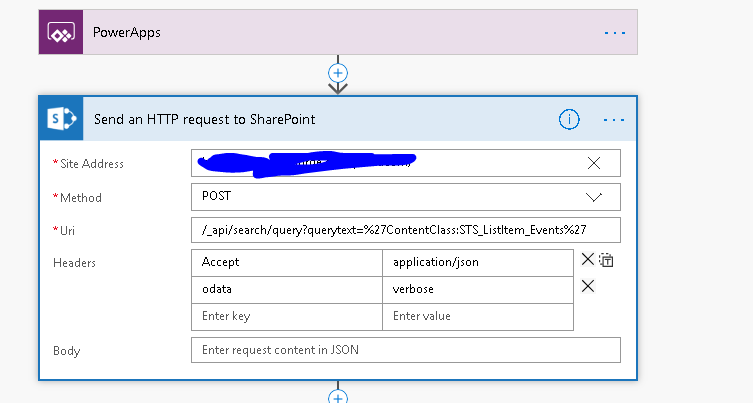753x403 pixels.
Task: Edit the application/json header value
Action: tap(478, 263)
